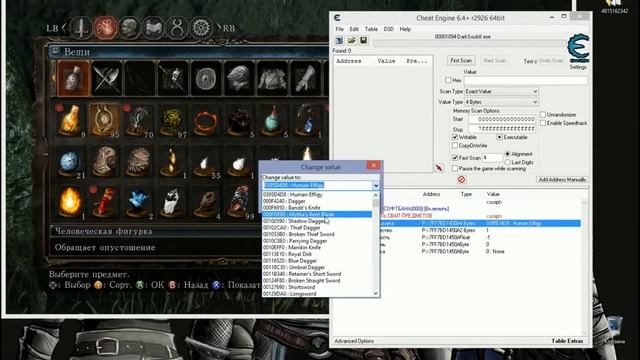Open the Scan Type dropdown
The width and height of the screenshot is (640, 360).
[501, 91]
